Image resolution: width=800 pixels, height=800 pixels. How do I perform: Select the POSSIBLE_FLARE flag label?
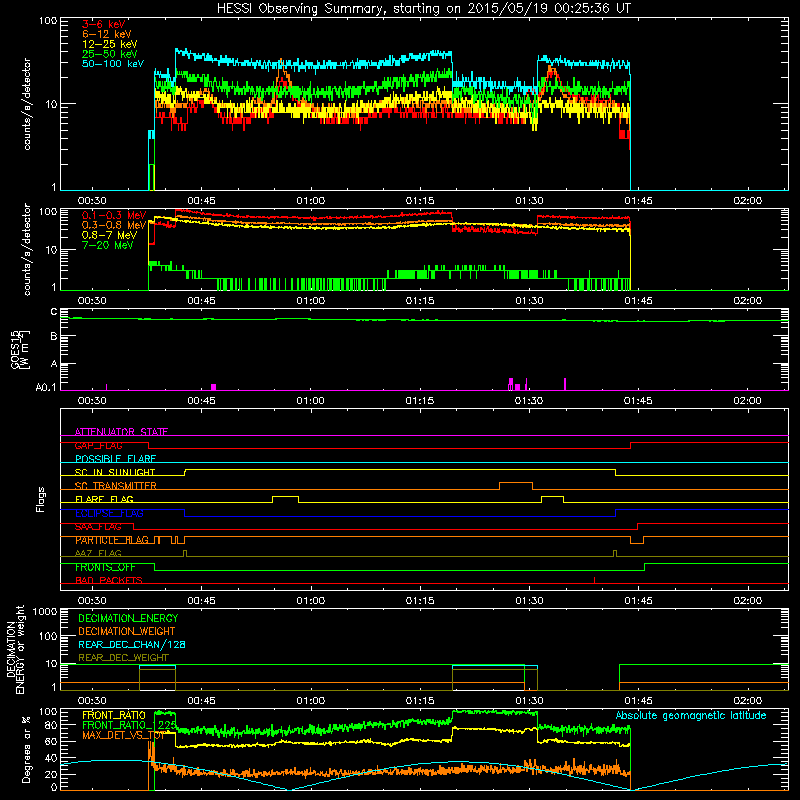(115, 459)
